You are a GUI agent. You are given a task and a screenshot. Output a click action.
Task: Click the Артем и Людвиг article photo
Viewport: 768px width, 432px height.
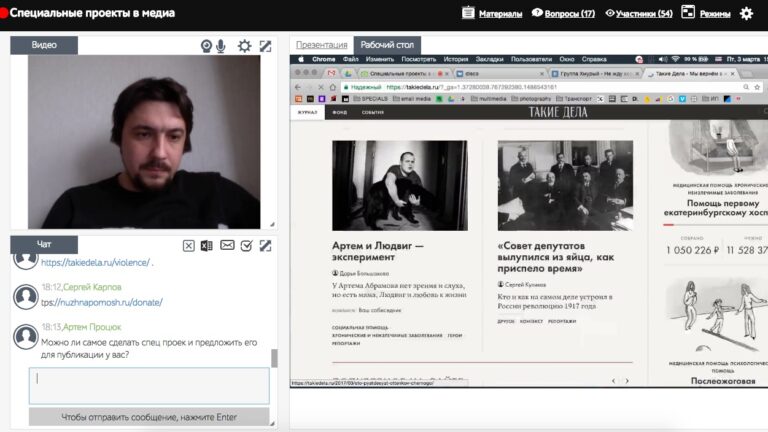[x=400, y=186]
